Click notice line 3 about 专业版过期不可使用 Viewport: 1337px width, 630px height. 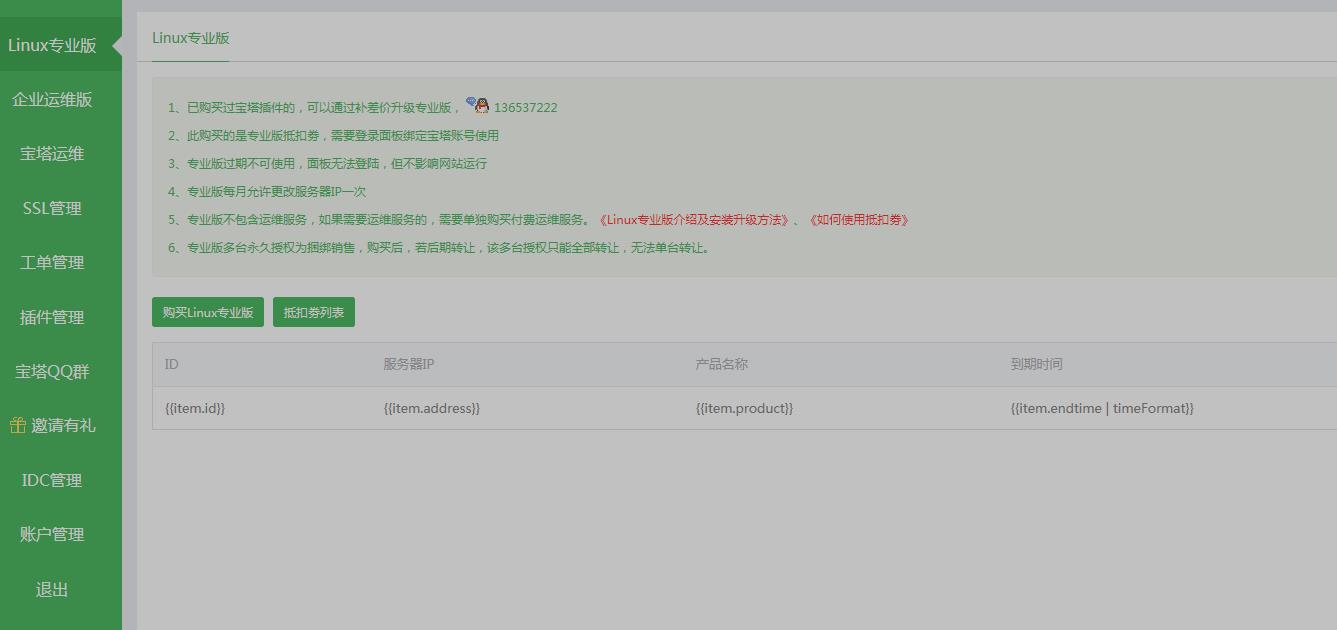(328, 163)
